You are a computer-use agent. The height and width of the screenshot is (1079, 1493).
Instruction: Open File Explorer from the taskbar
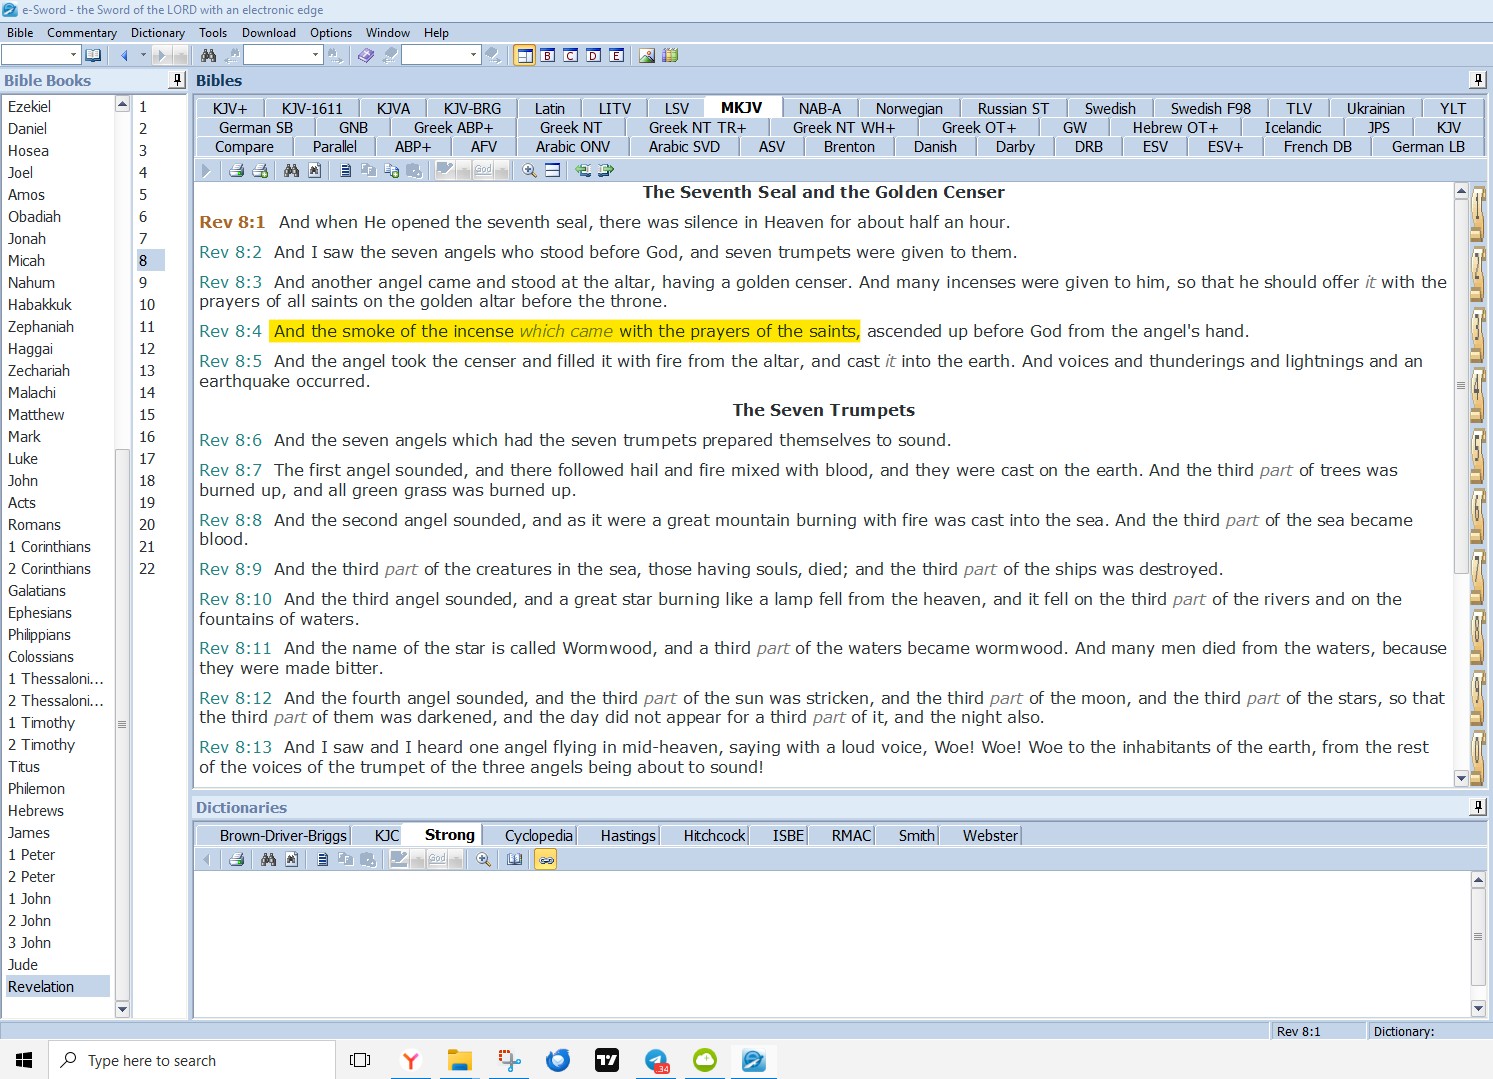tap(459, 1060)
